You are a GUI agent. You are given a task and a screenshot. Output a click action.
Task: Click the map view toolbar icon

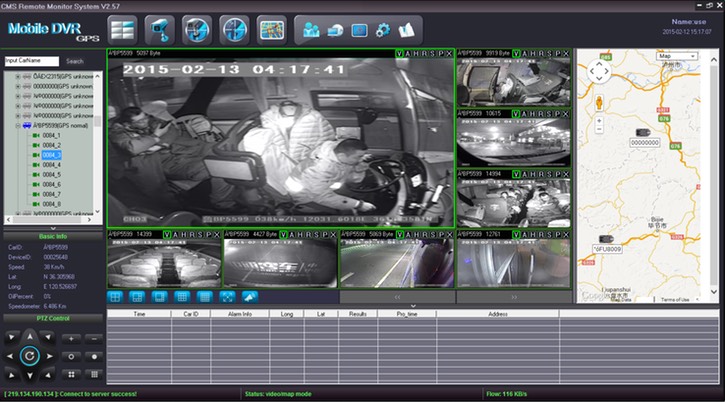[x=272, y=28]
